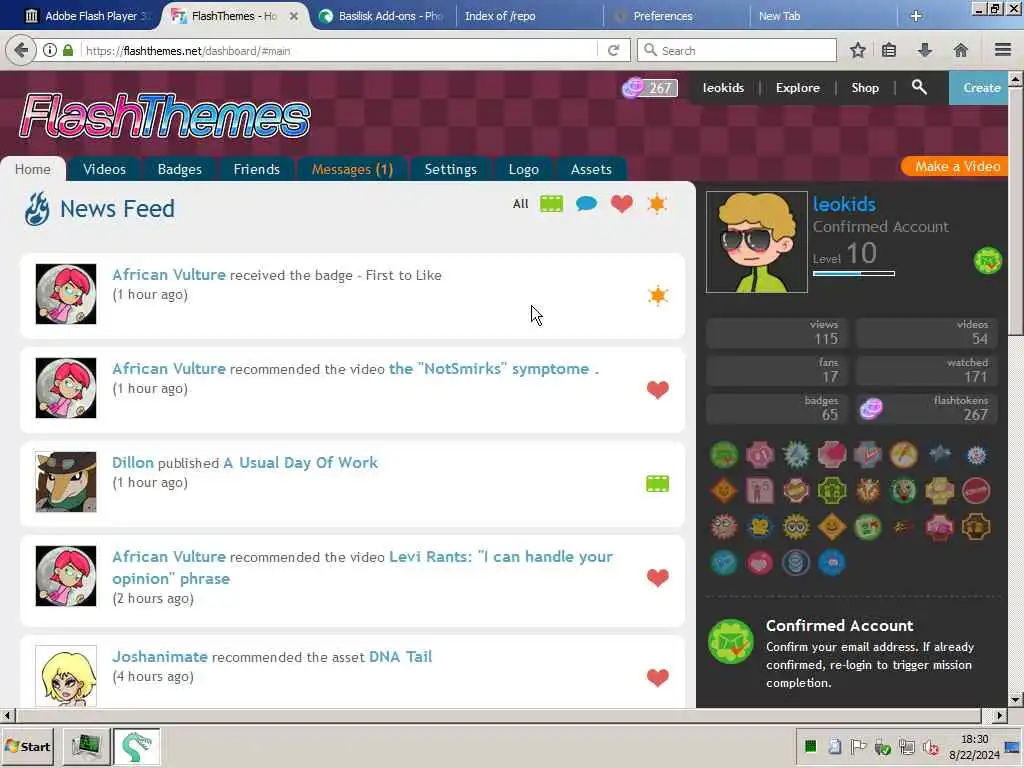Click the green confirmed badge beside Level 10

click(987, 261)
